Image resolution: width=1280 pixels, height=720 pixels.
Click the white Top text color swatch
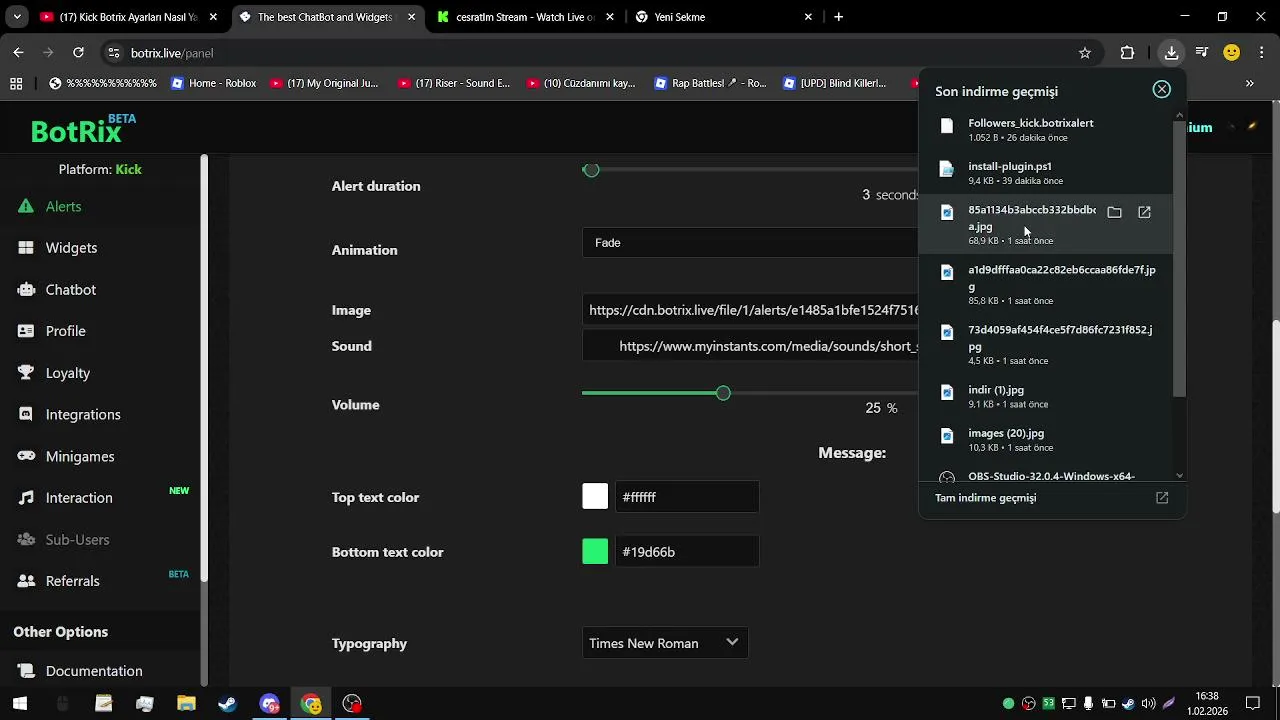pyautogui.click(x=595, y=497)
